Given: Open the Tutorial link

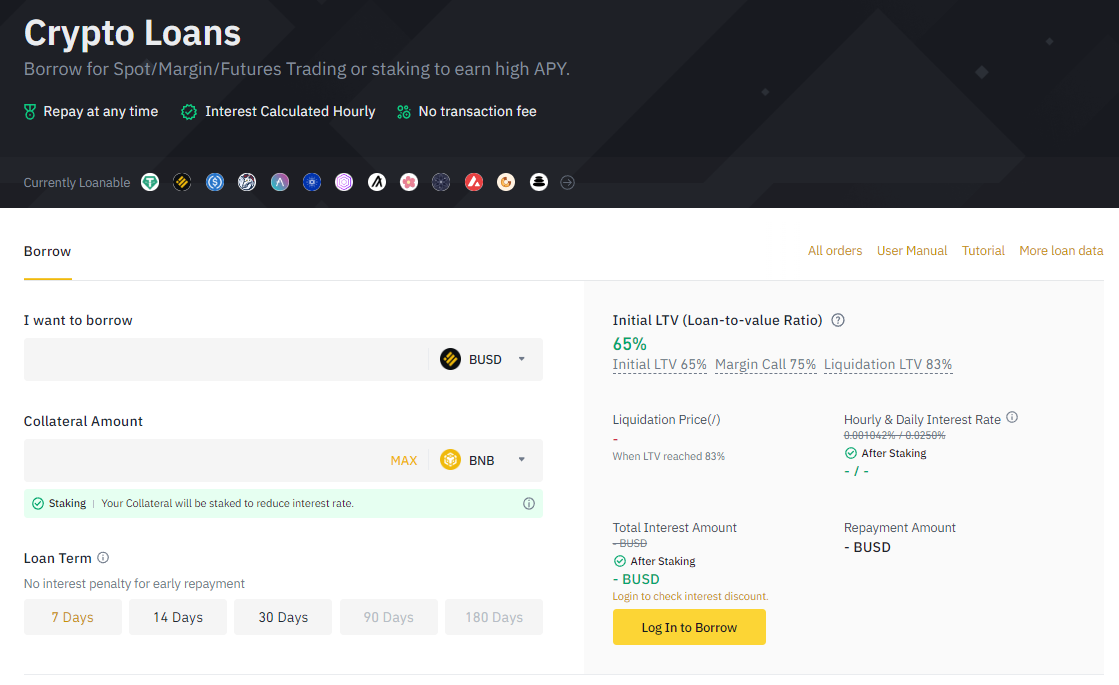Looking at the screenshot, I should click(983, 250).
